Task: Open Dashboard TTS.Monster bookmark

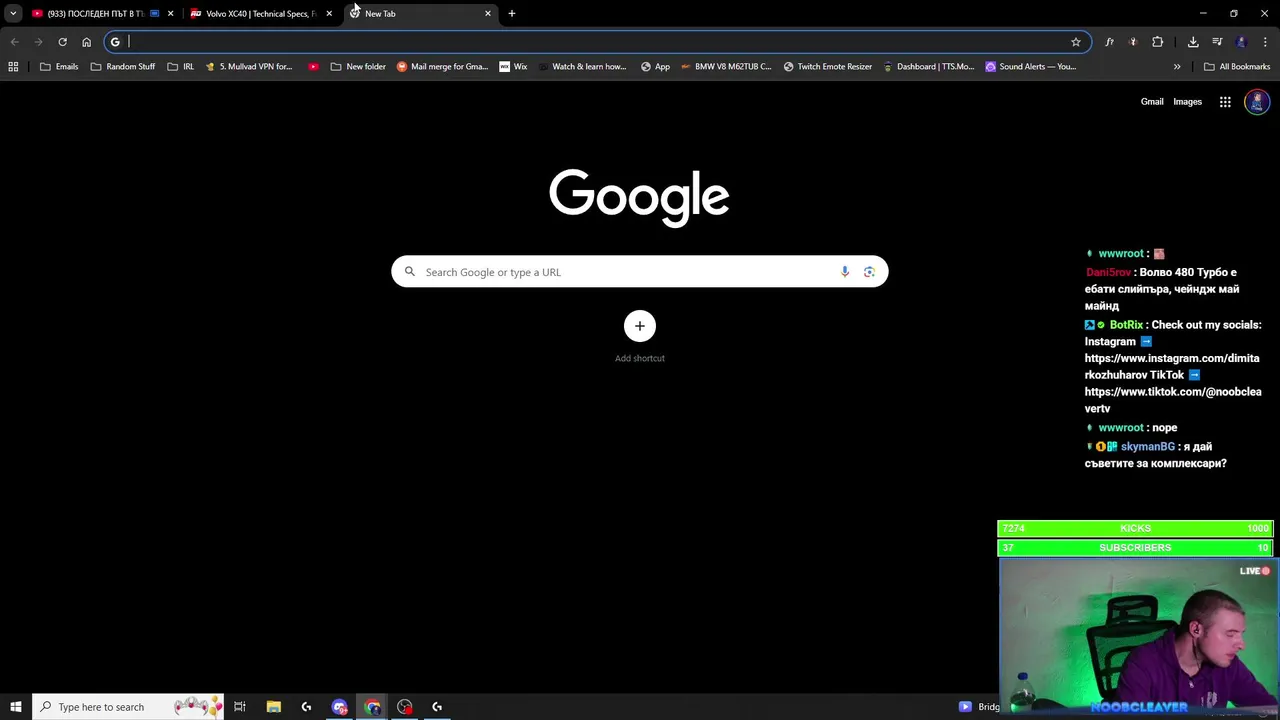Action: point(928,67)
